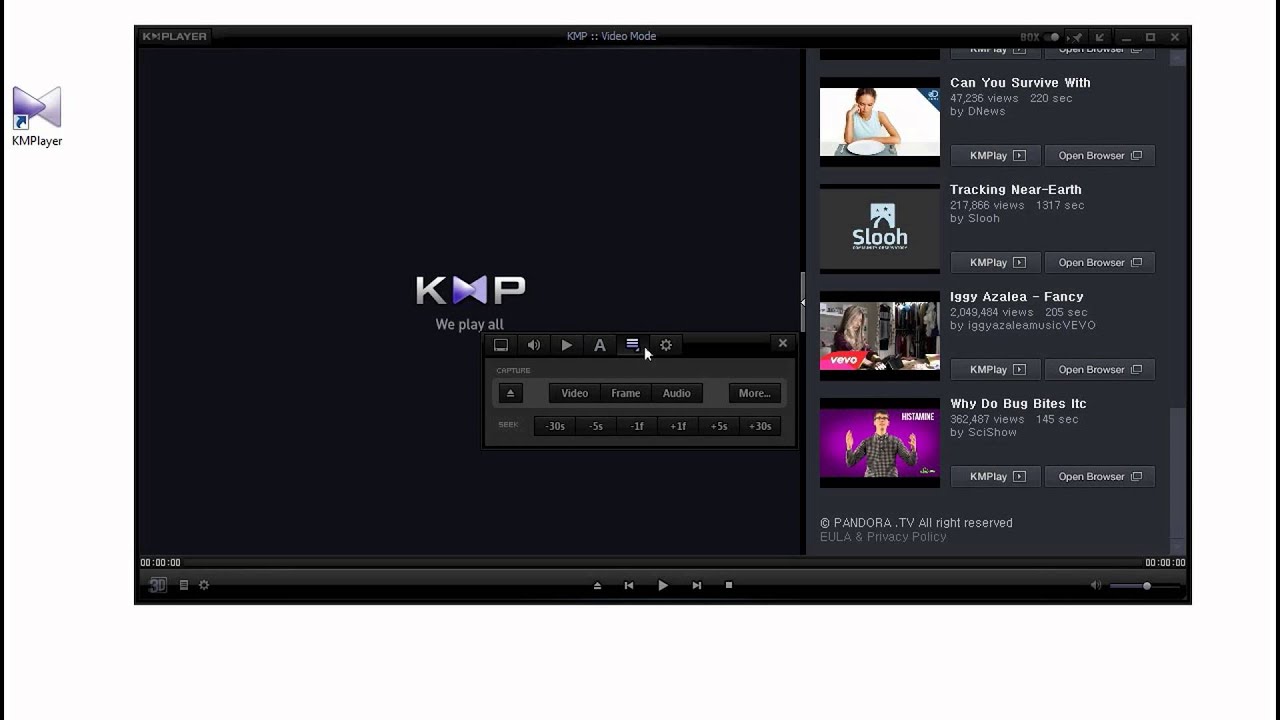The height and width of the screenshot is (720, 1280).
Task: Switch player to compact mode arrow icon
Action: pos(1100,37)
